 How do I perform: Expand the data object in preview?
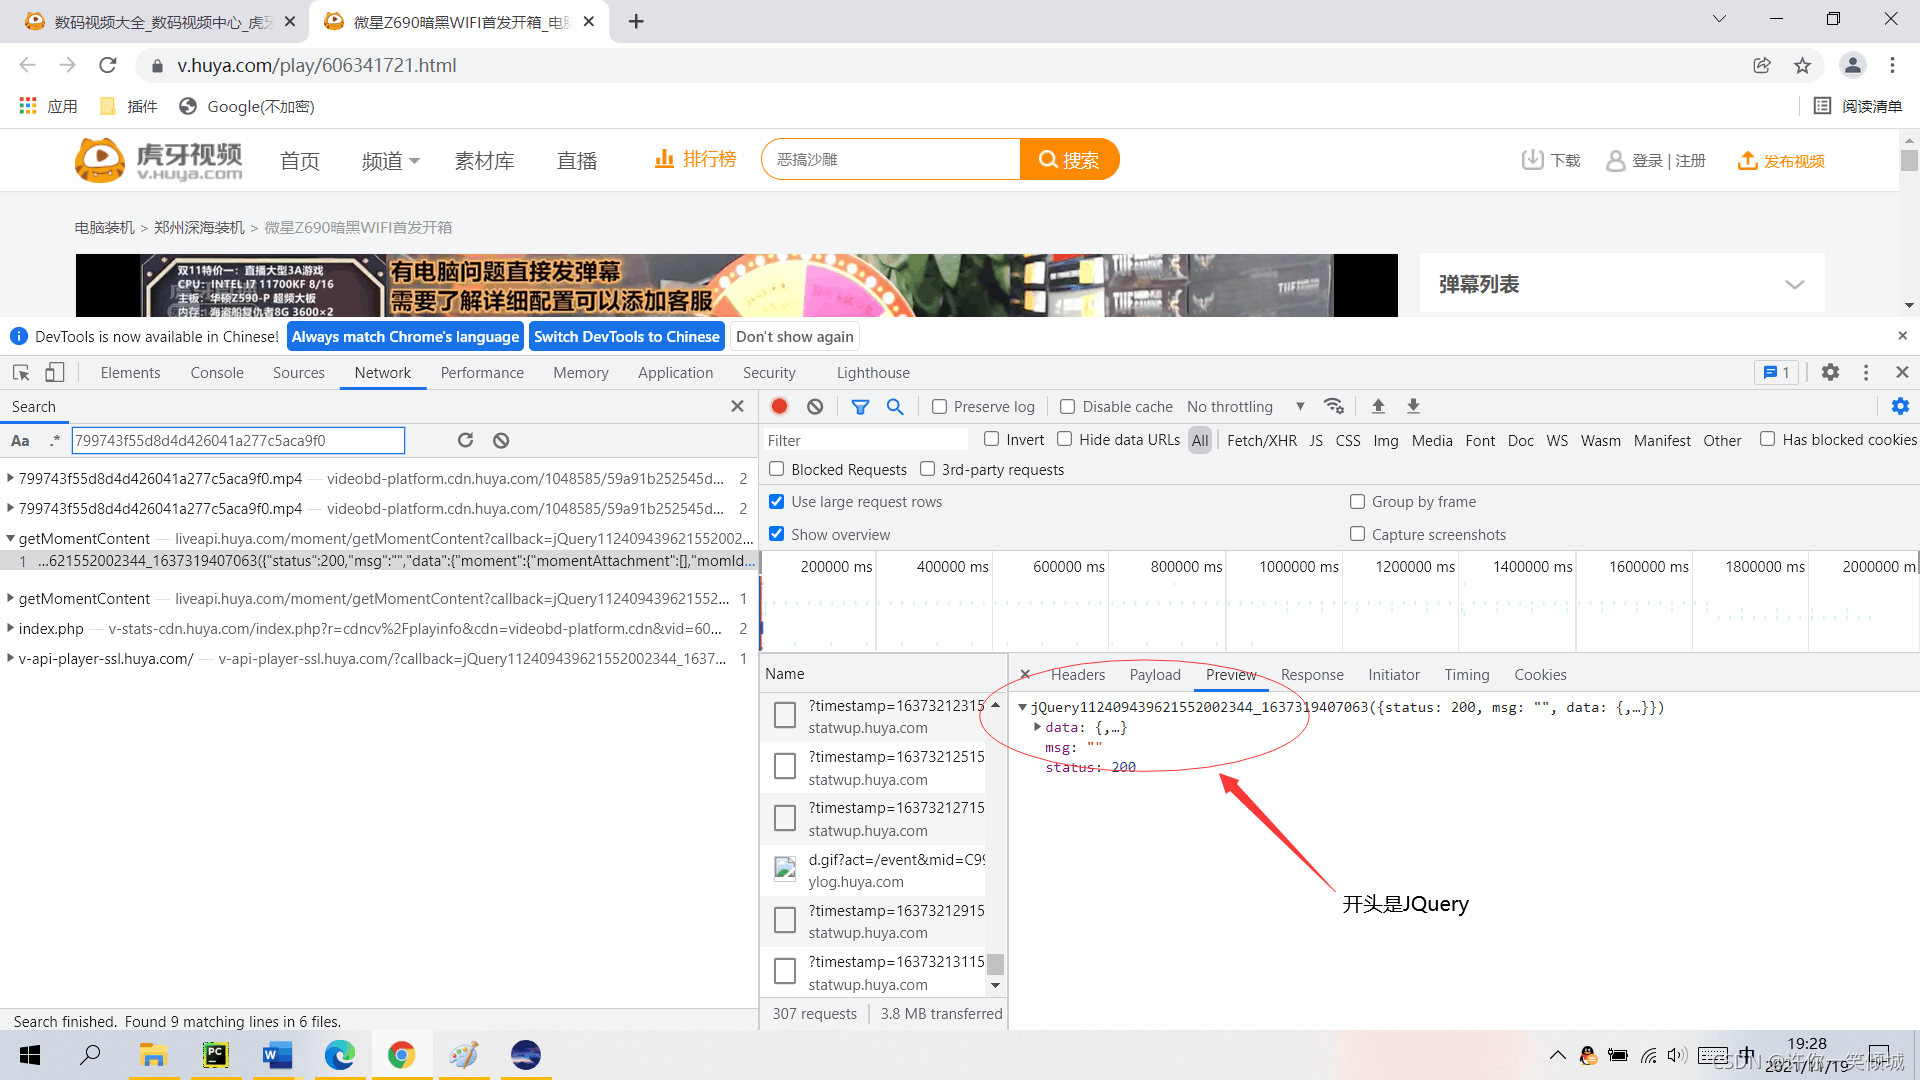tap(1037, 727)
